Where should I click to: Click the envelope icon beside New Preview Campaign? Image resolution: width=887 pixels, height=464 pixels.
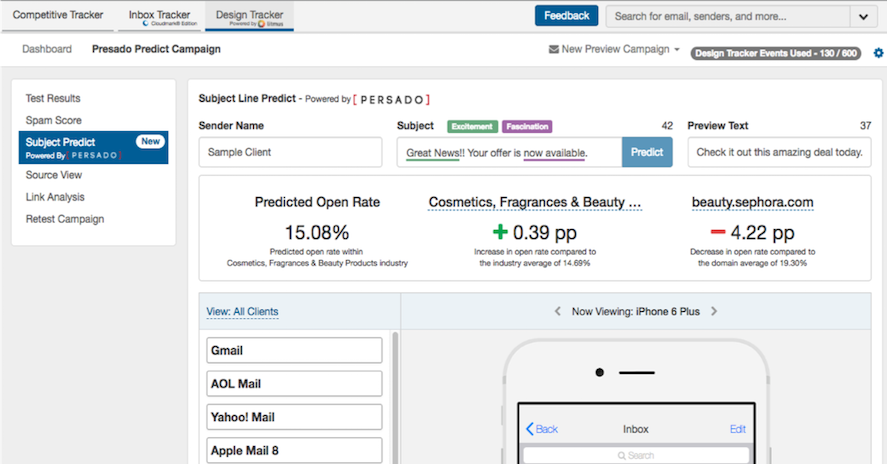click(554, 49)
